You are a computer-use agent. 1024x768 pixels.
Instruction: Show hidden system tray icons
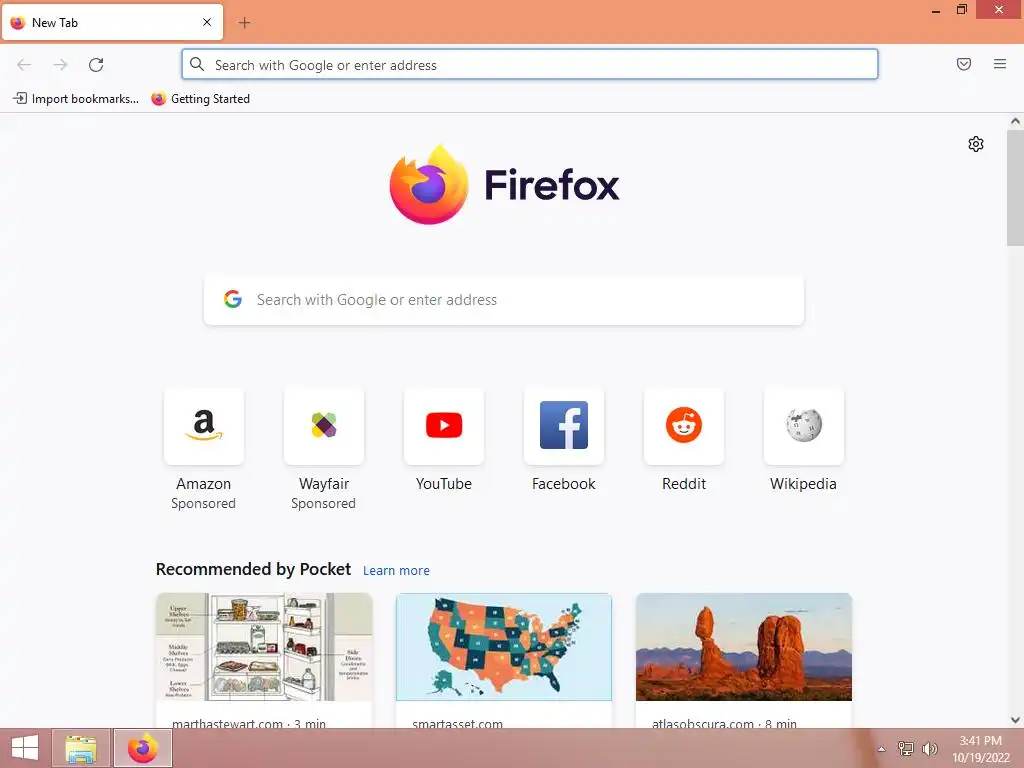pos(881,749)
